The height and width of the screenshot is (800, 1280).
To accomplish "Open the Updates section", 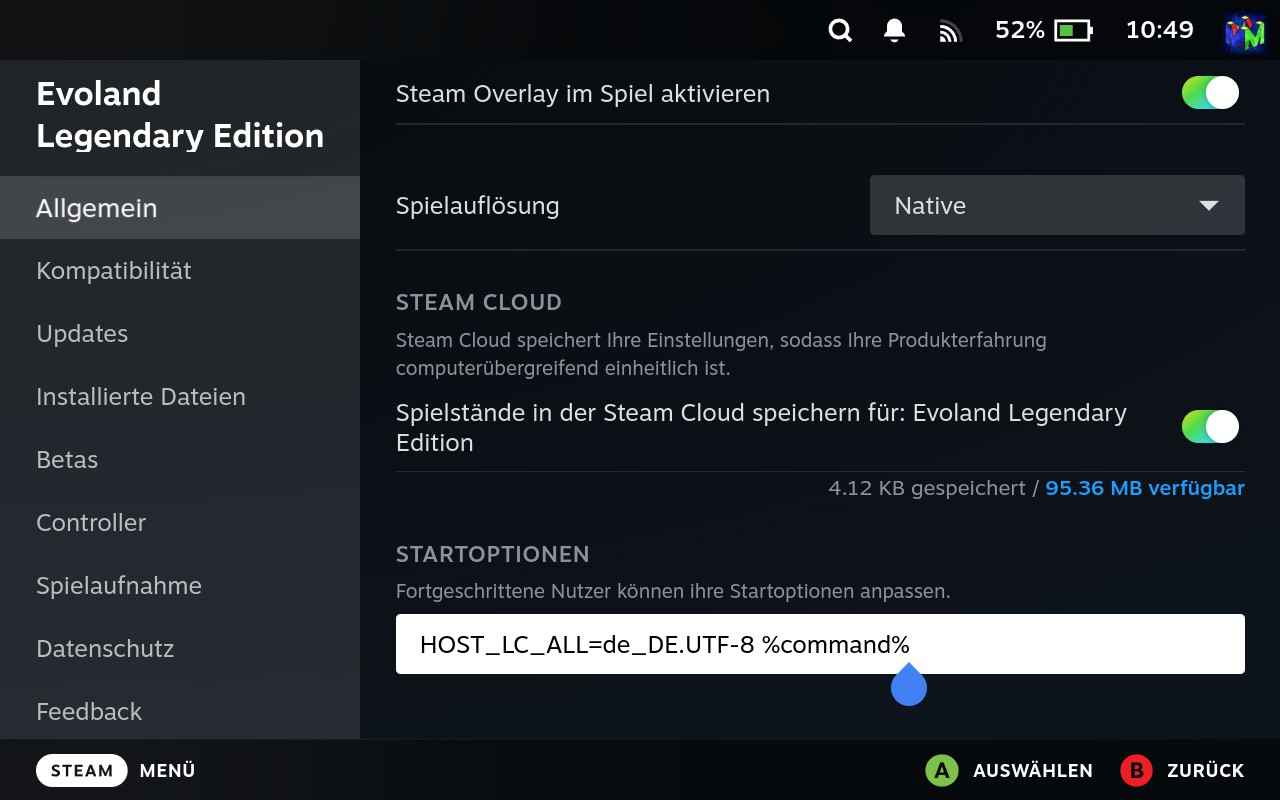I will (82, 334).
